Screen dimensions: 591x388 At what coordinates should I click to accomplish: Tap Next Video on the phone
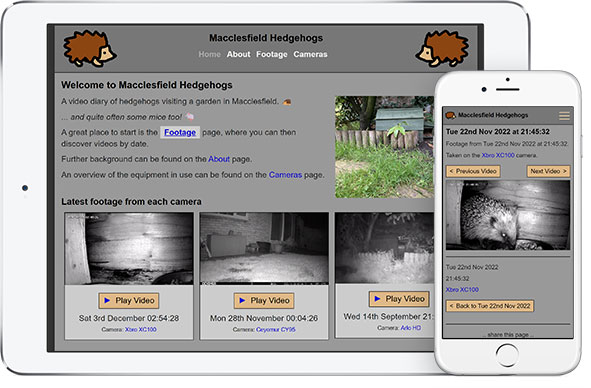point(548,171)
